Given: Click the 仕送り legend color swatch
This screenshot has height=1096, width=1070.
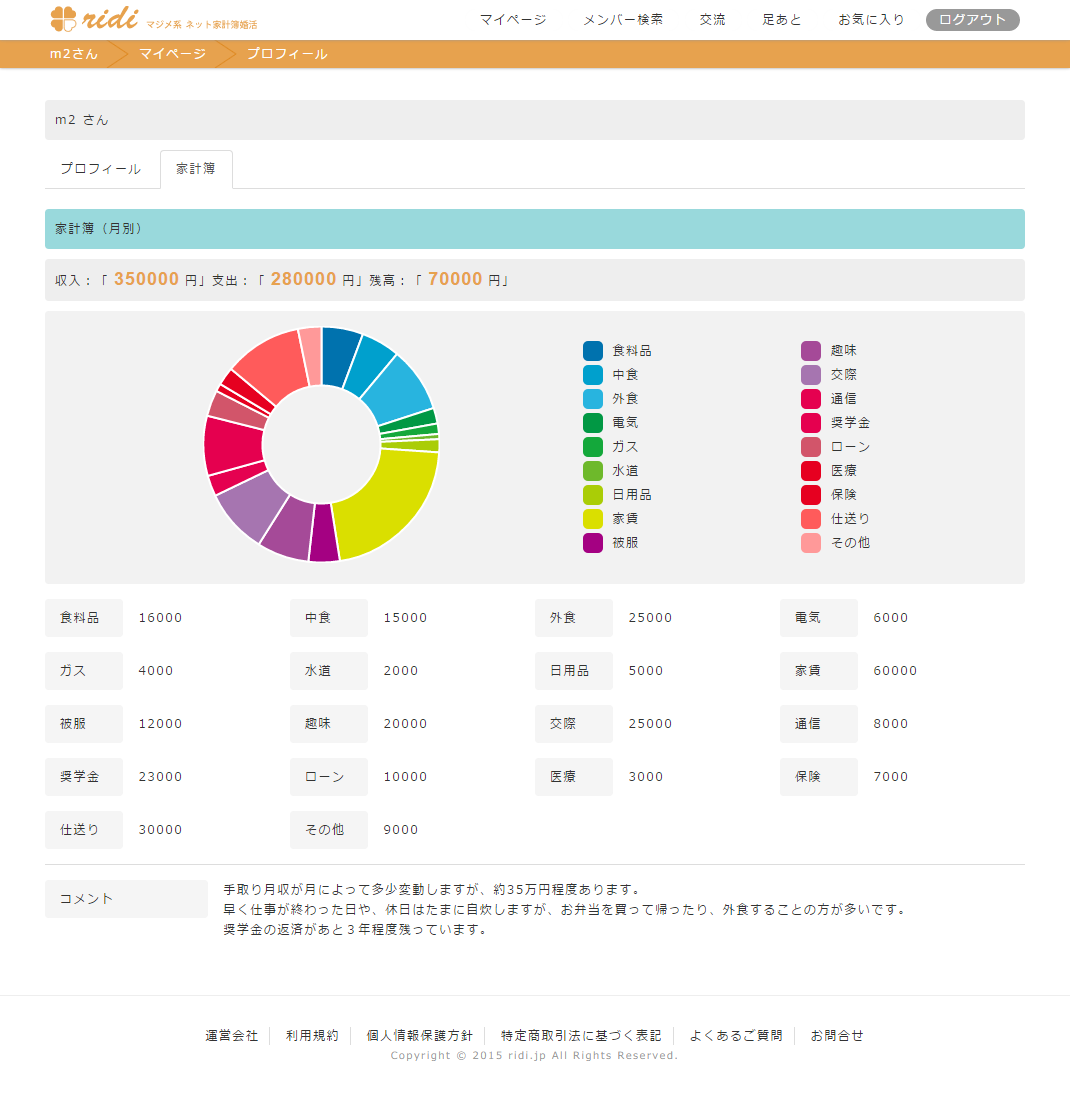Looking at the screenshot, I should point(811,519).
